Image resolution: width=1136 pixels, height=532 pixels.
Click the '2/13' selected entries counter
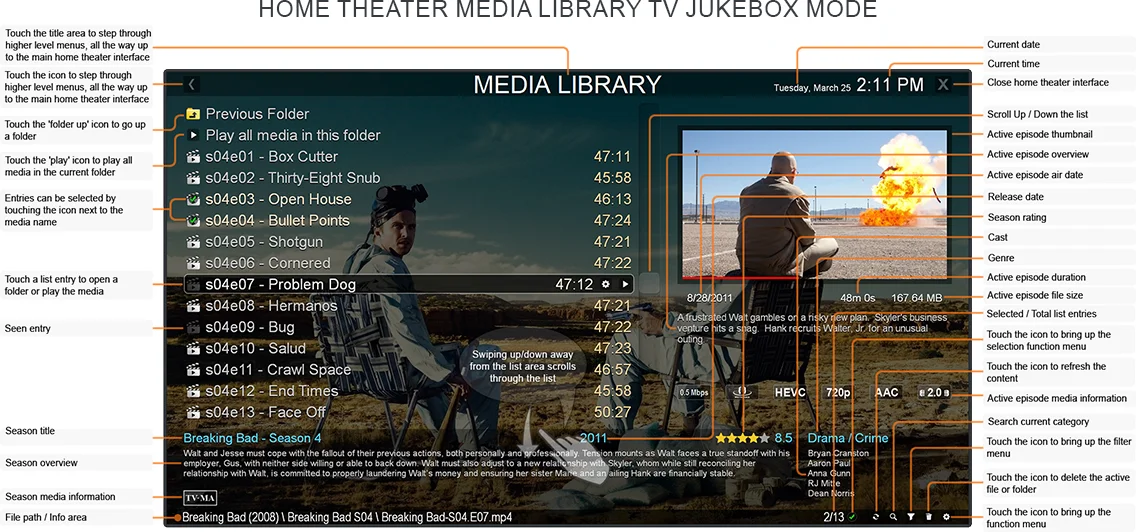pos(834,517)
